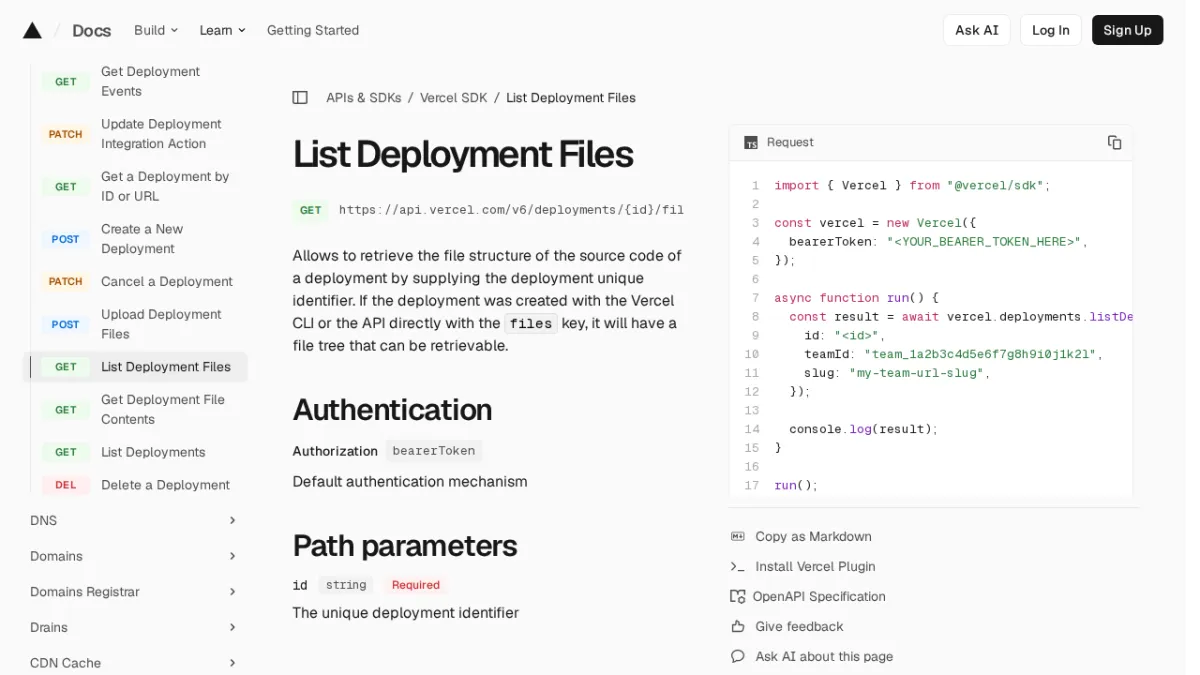Click the Authentication heading
The width and height of the screenshot is (1200, 675).
pos(392,410)
